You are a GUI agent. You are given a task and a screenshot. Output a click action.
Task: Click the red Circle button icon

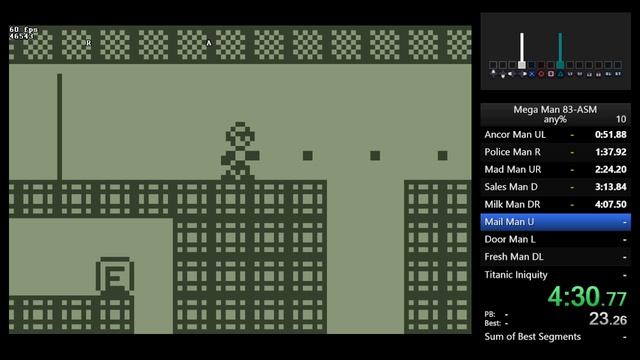[541, 74]
